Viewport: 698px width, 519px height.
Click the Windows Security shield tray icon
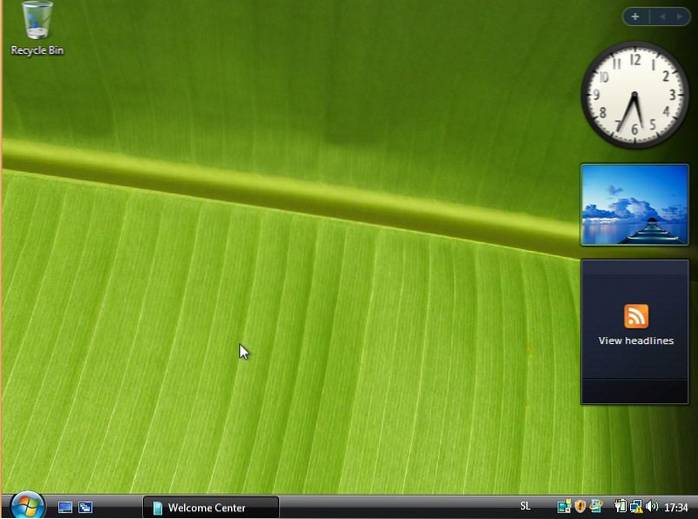click(580, 507)
